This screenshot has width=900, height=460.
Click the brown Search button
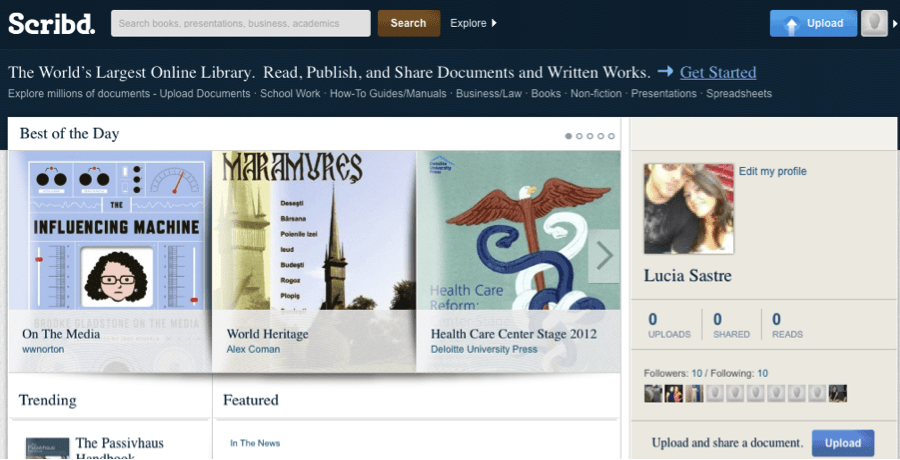click(409, 24)
